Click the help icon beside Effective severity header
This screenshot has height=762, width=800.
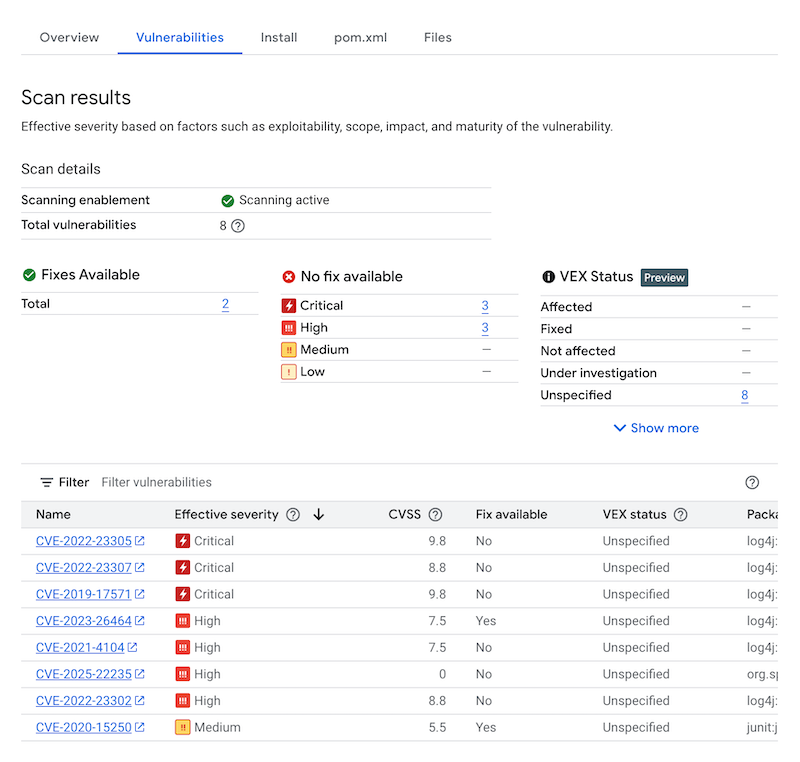point(292,514)
